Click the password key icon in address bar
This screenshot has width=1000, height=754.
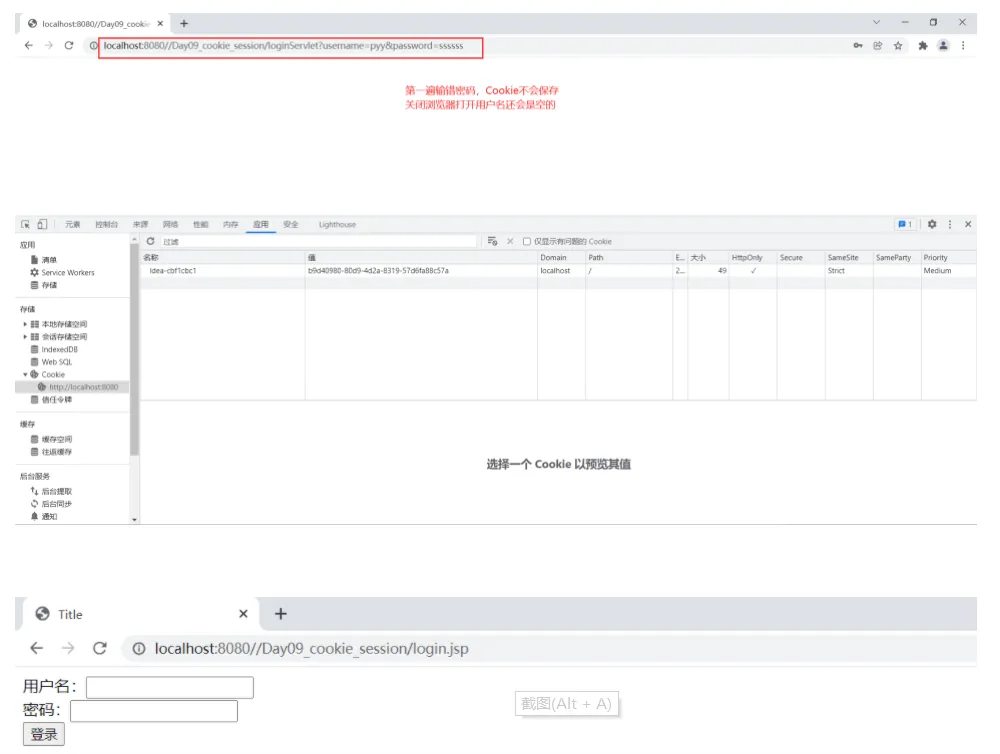[x=858, y=45]
